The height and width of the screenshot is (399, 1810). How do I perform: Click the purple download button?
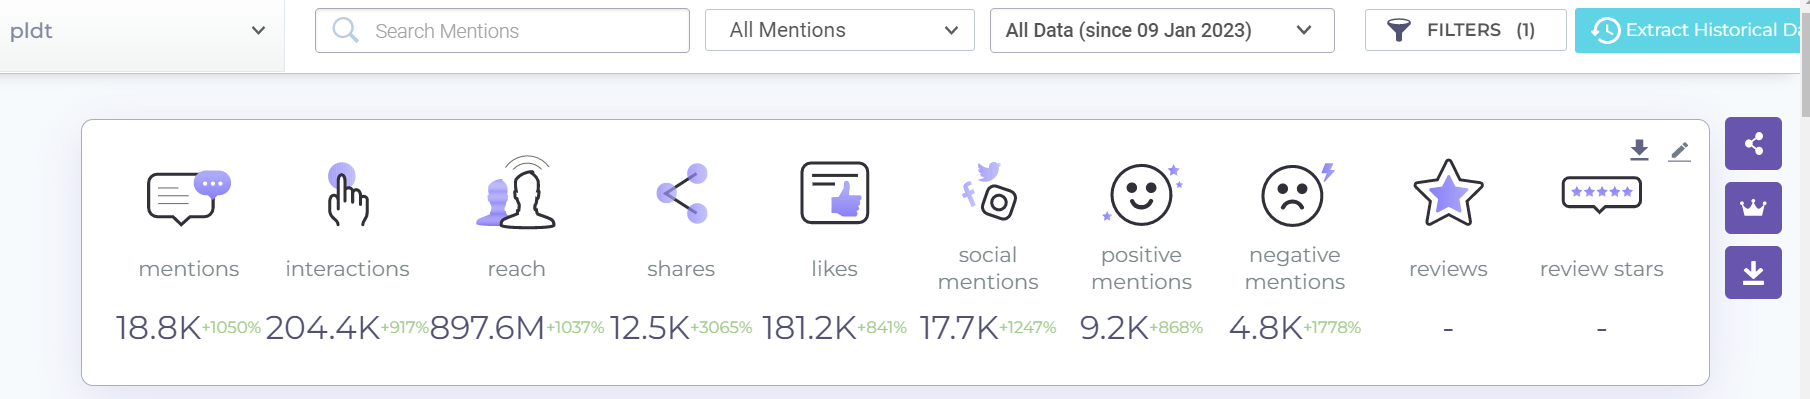[x=1753, y=272]
